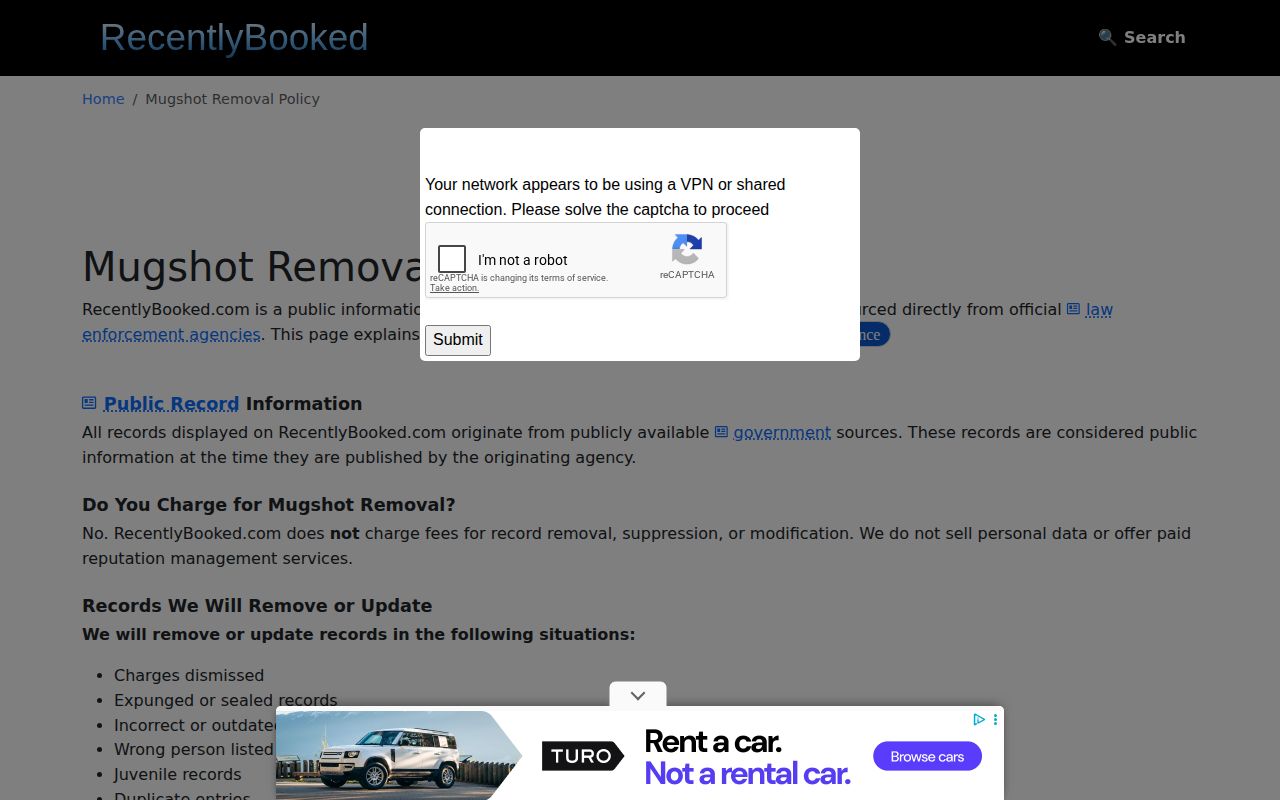The image size is (1280, 800).
Task: Click the newspaper icon before law enforcement
Action: tap(1073, 309)
